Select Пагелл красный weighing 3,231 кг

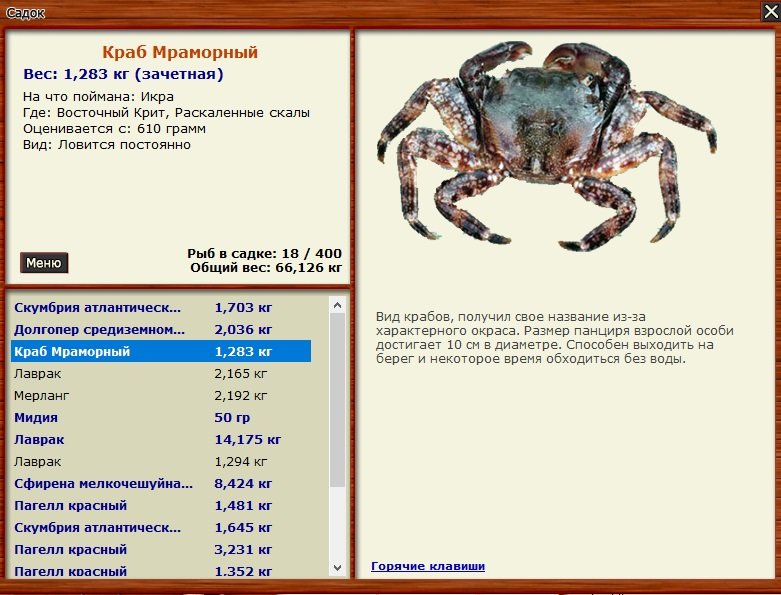(x=160, y=550)
